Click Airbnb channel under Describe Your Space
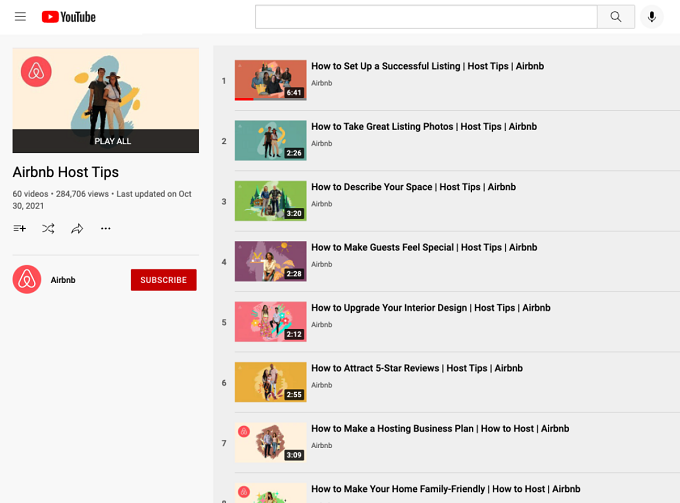 322,204
